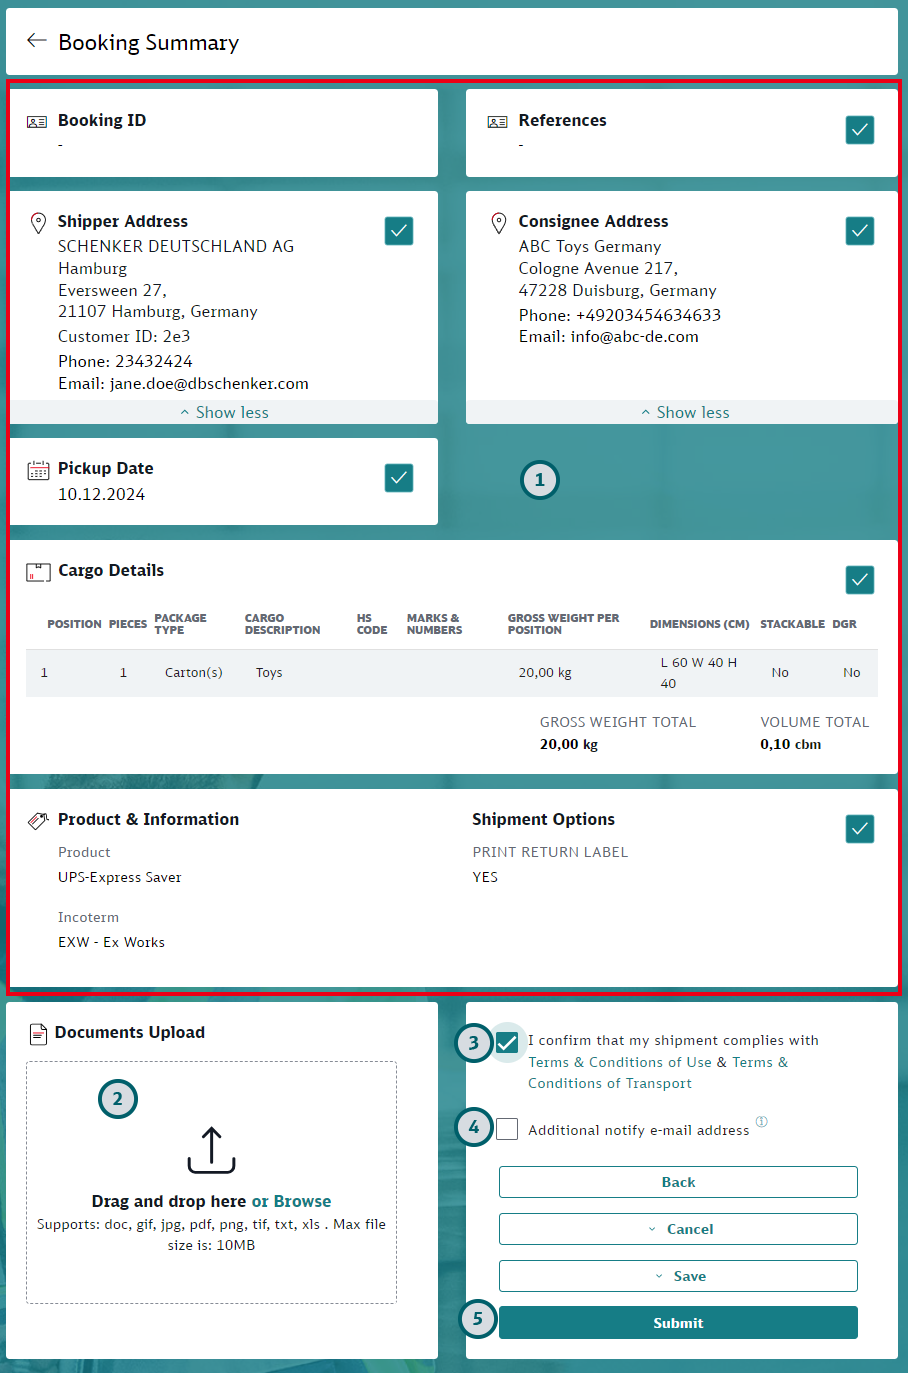Open the Terms & Conditions of Use link
This screenshot has width=908, height=1373.
[620, 1062]
